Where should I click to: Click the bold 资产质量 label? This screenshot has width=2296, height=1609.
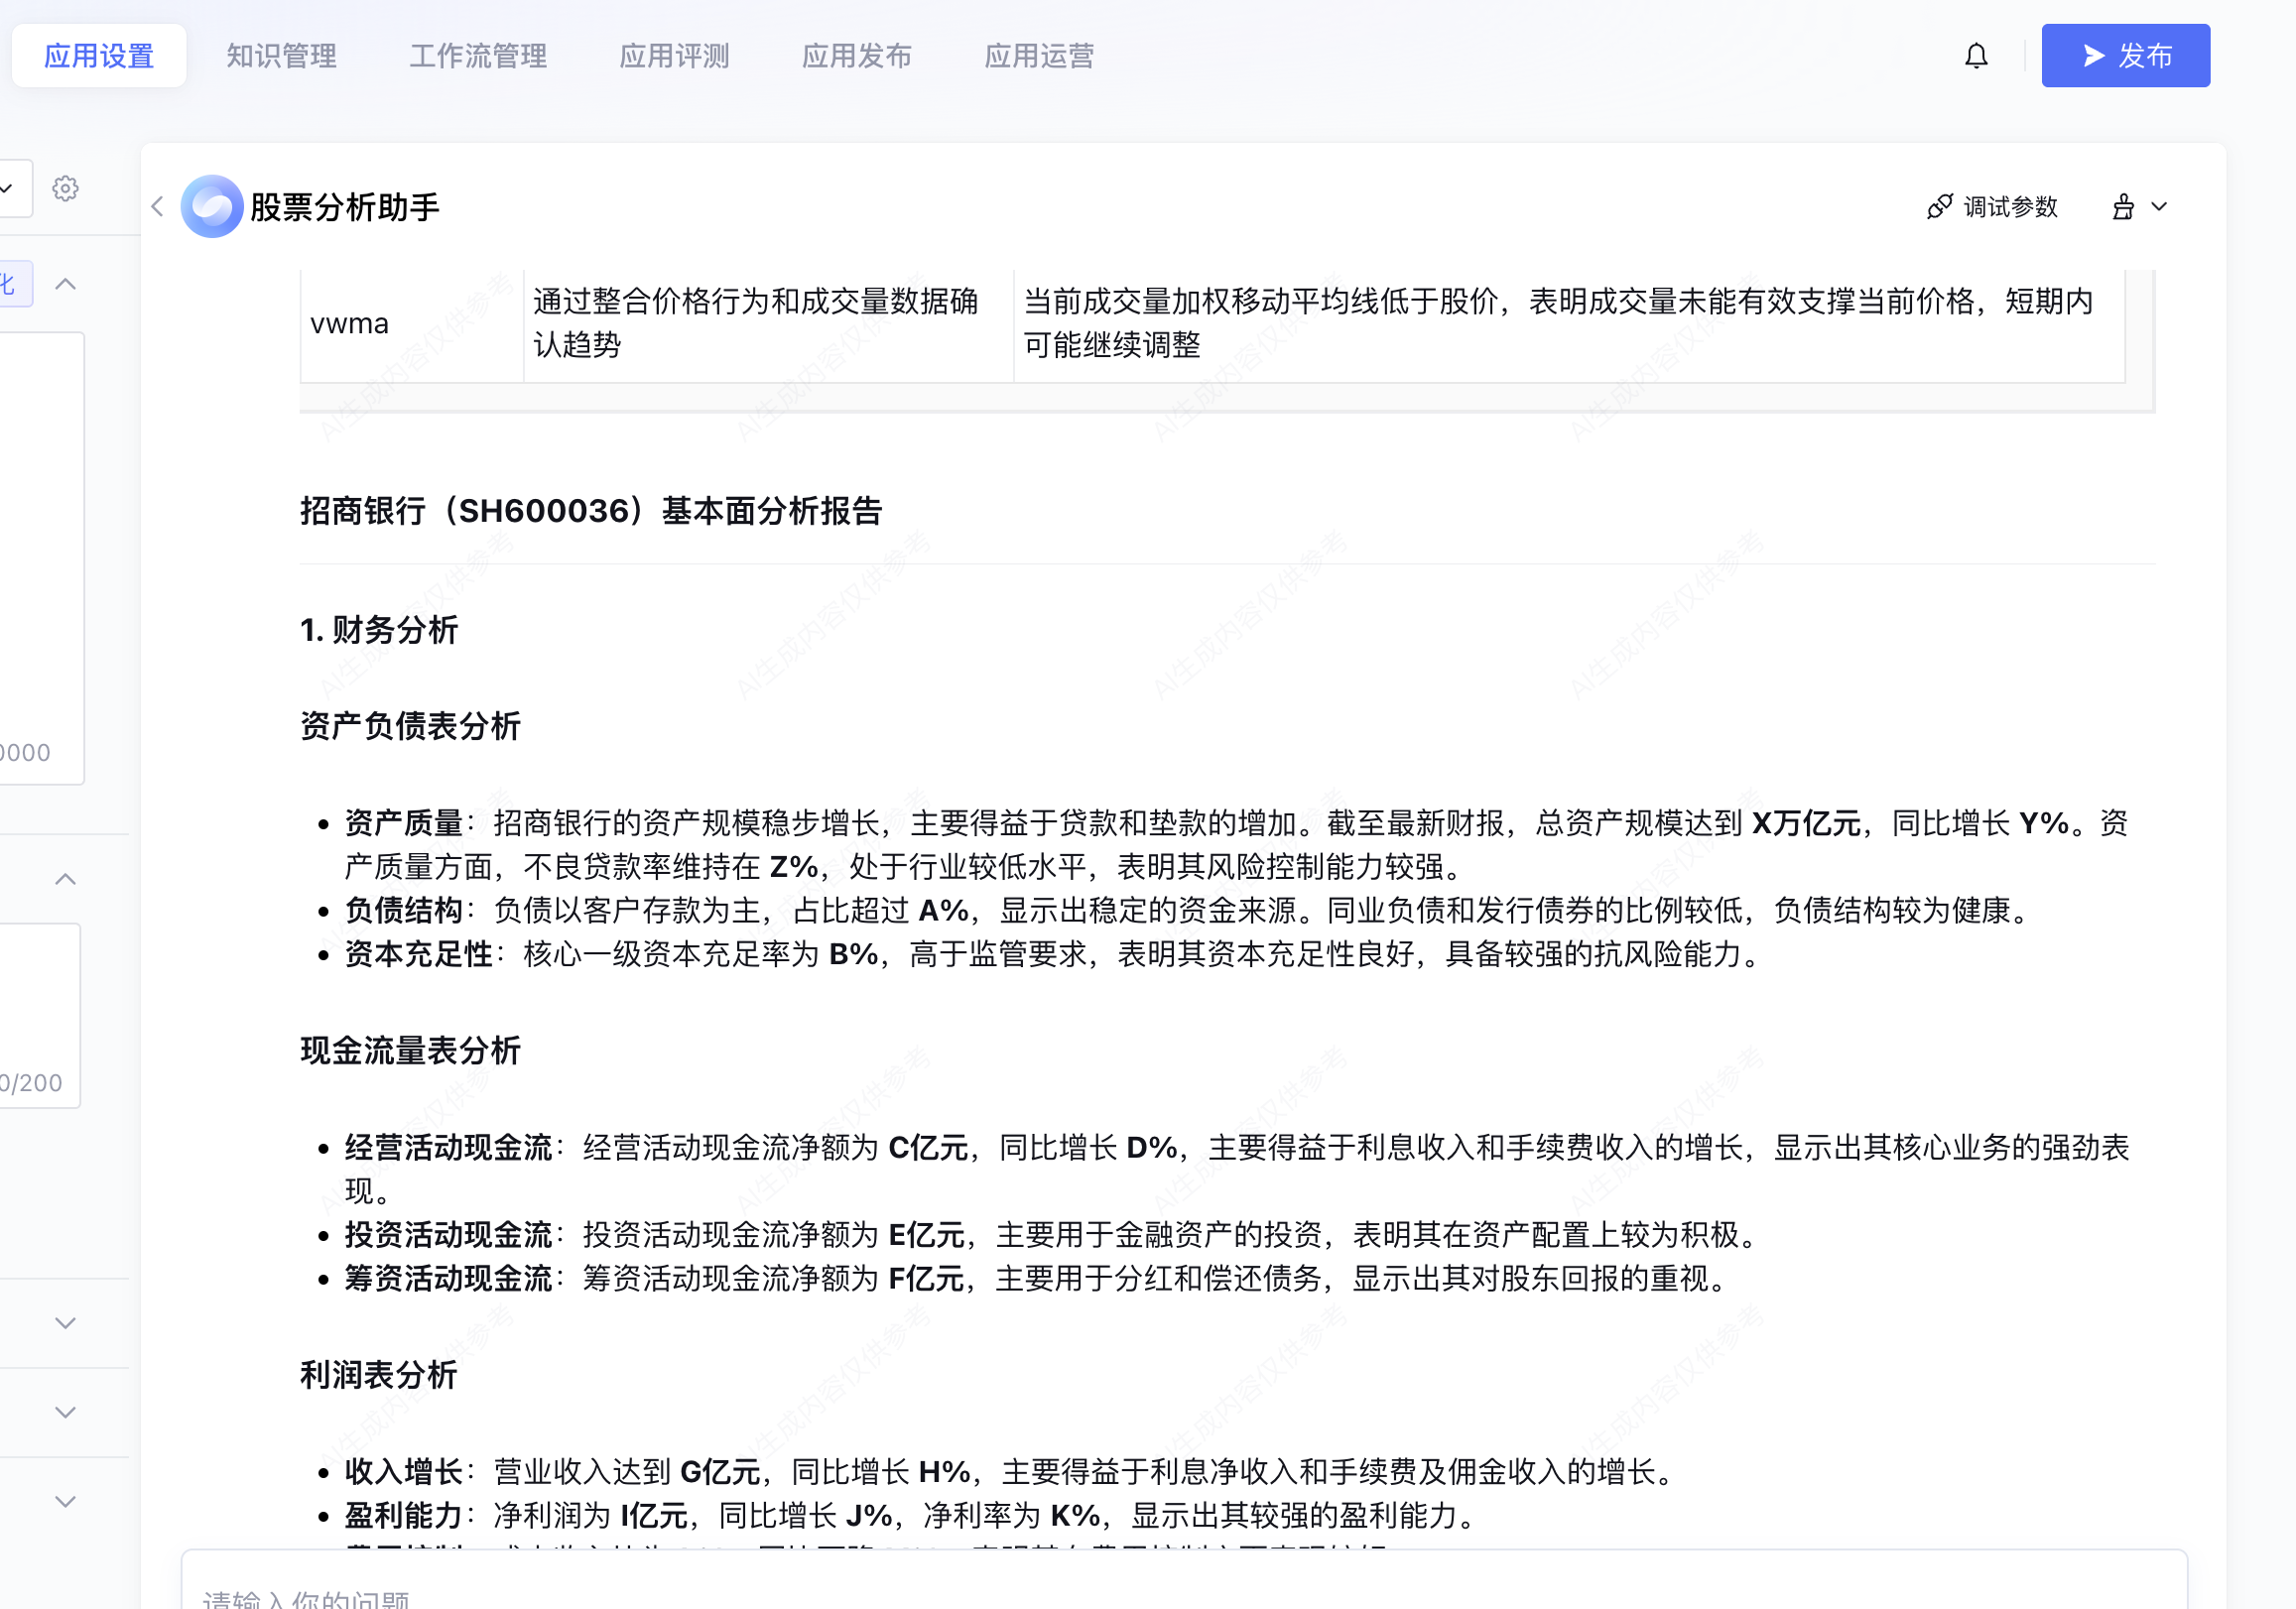[404, 823]
